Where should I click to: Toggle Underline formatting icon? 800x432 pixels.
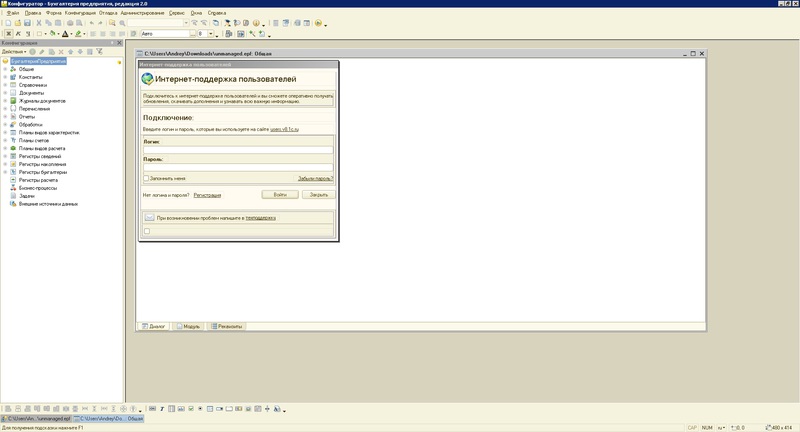tap(28, 34)
